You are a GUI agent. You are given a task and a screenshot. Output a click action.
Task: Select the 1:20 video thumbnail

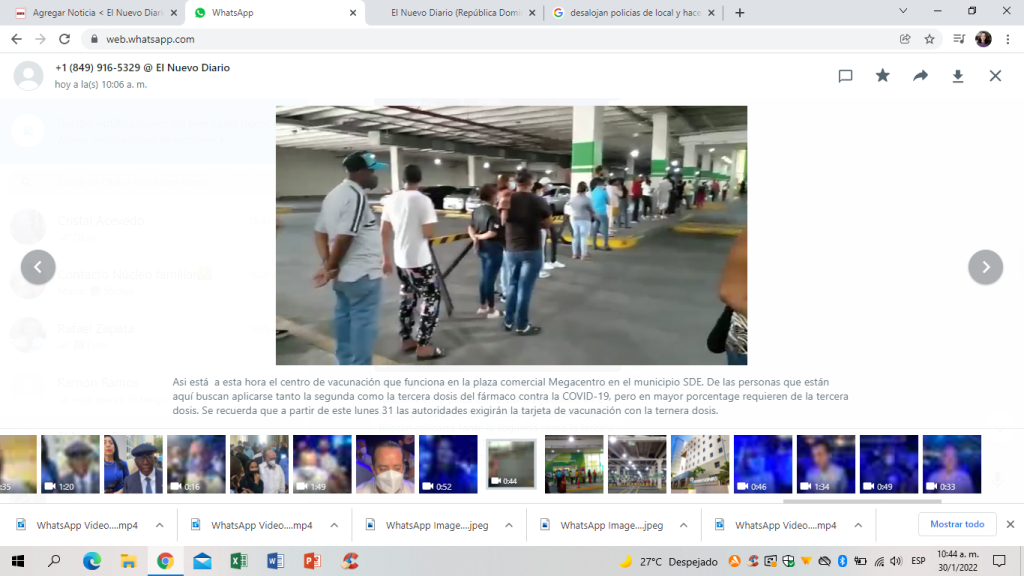pyautogui.click(x=70, y=464)
